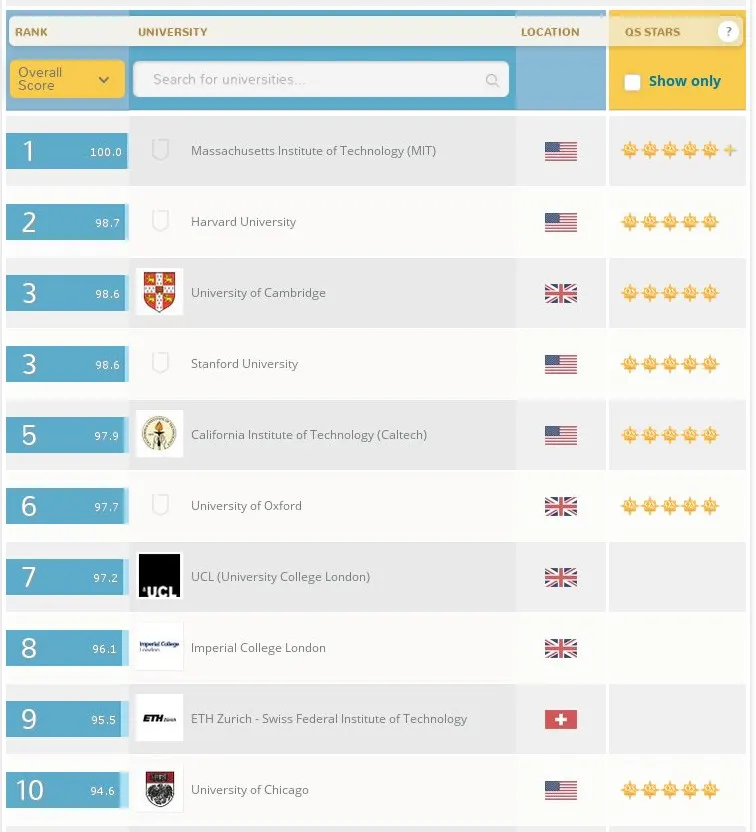Click the University of Cambridge crest logo

pyautogui.click(x=159, y=292)
